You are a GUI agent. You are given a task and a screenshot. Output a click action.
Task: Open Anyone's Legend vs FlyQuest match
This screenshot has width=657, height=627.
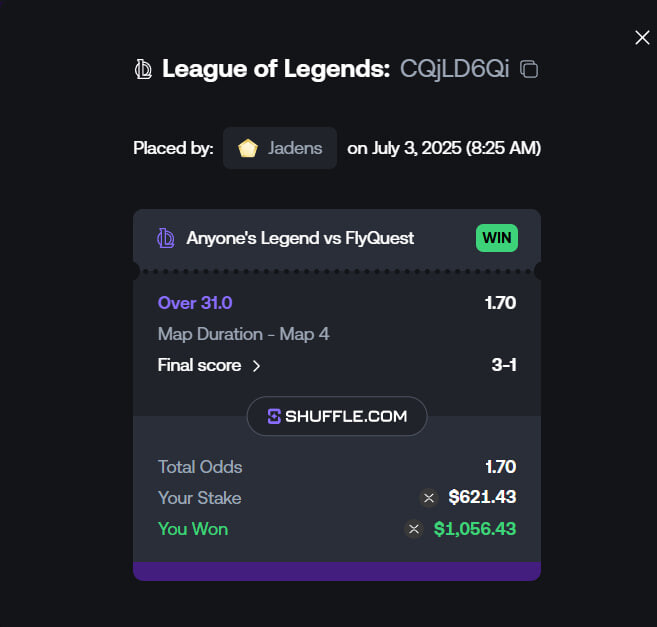click(300, 238)
